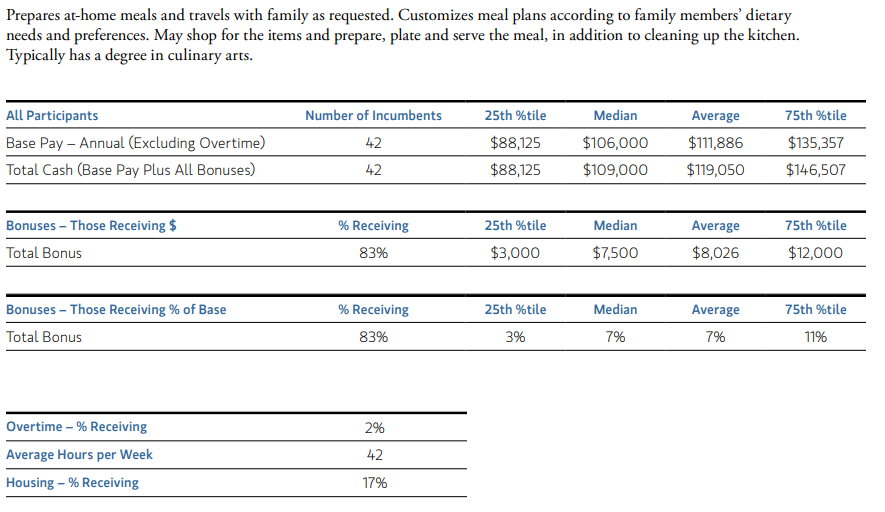Click the Total Cash row label
The height and width of the screenshot is (512, 885).
point(130,170)
